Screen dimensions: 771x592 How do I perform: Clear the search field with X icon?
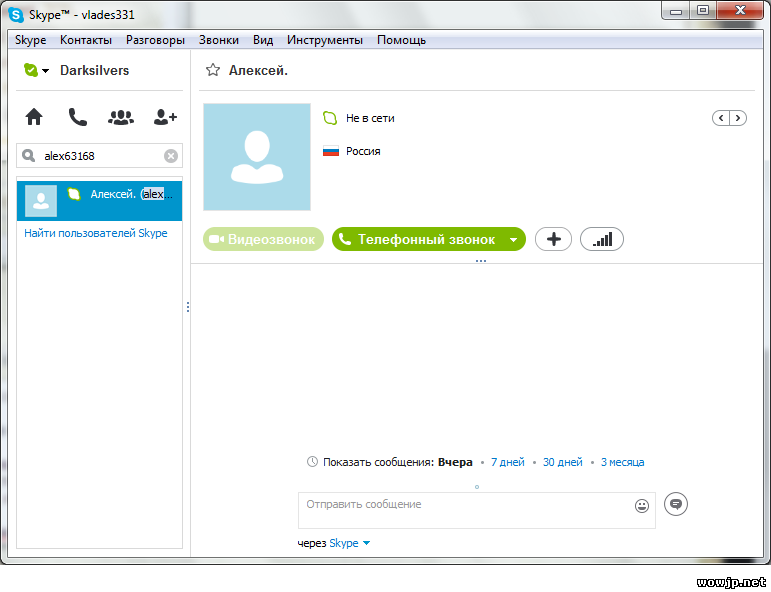(171, 156)
